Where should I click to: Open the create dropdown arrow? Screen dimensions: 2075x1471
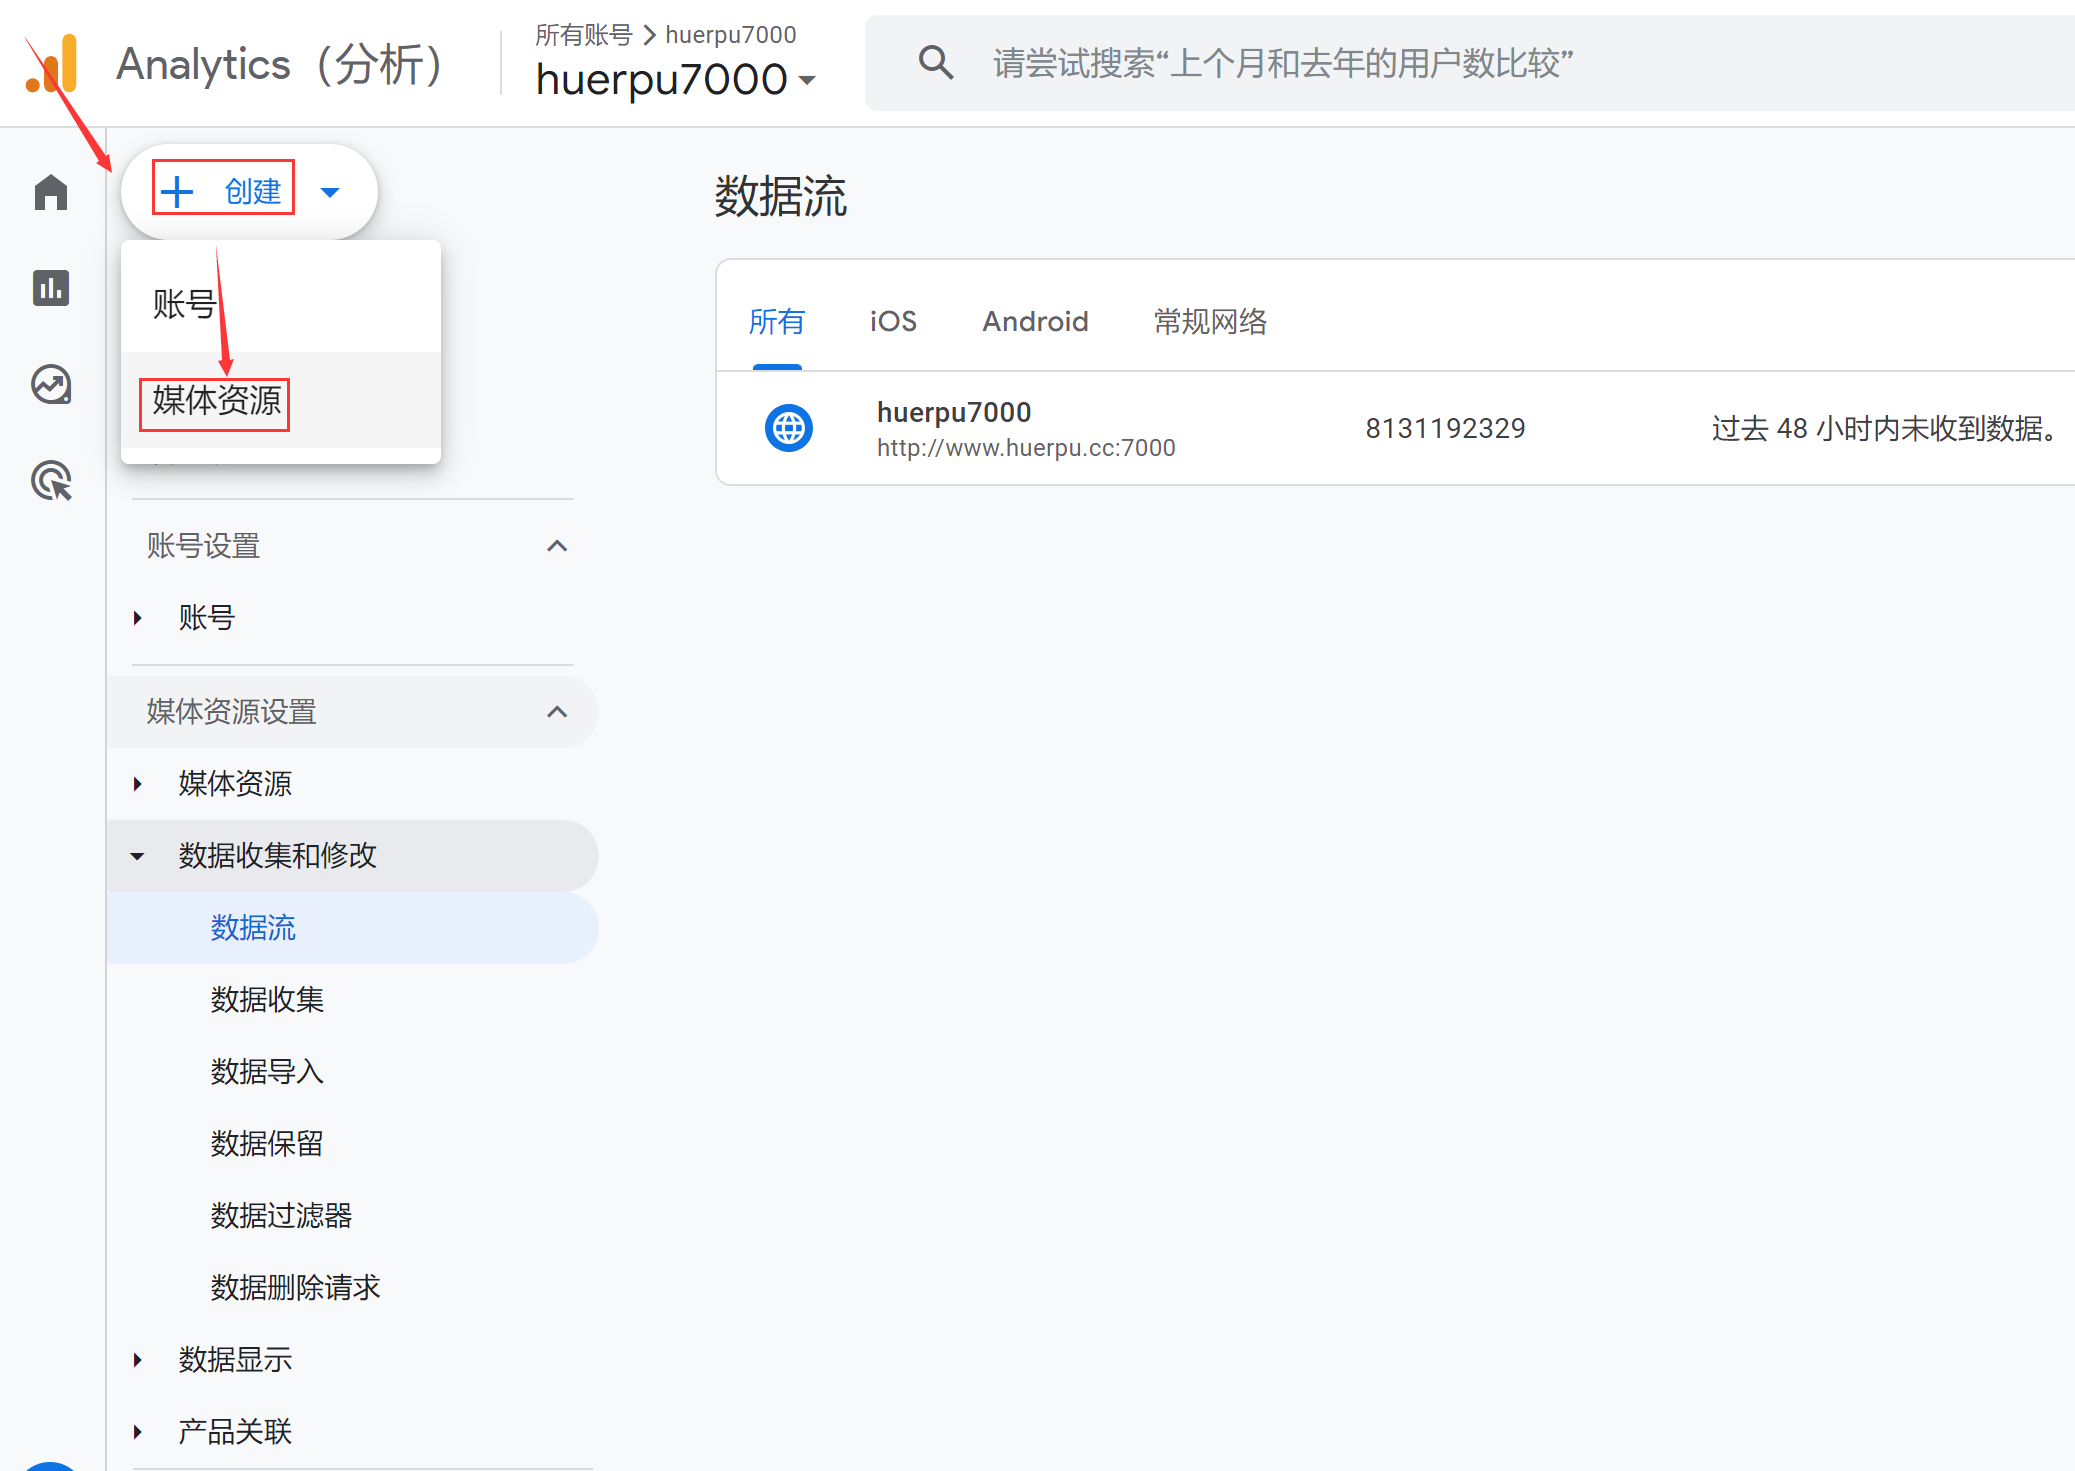pos(330,192)
